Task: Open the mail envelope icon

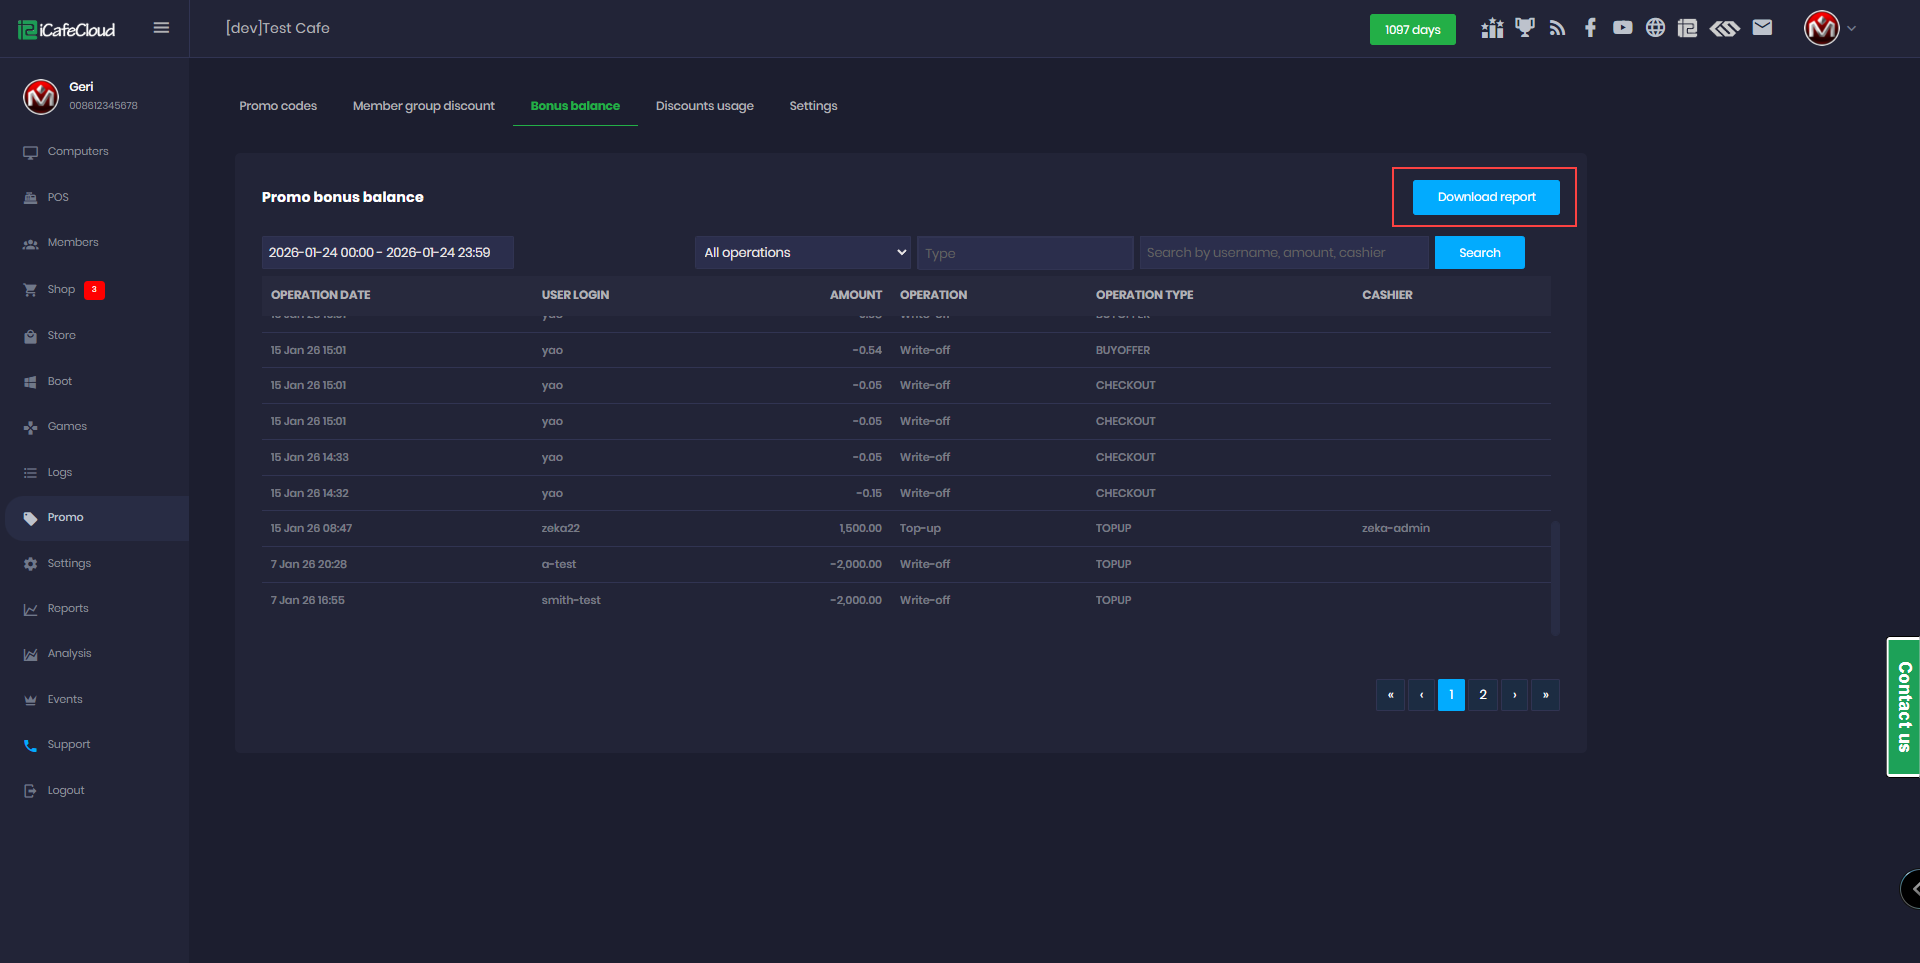Action: tap(1762, 28)
